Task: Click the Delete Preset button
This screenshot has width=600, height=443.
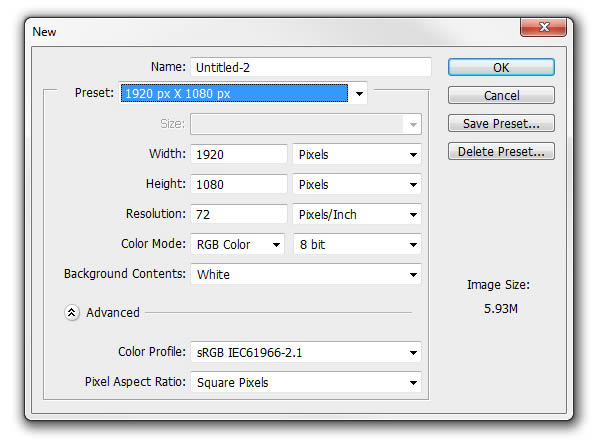Action: pyautogui.click(x=501, y=151)
